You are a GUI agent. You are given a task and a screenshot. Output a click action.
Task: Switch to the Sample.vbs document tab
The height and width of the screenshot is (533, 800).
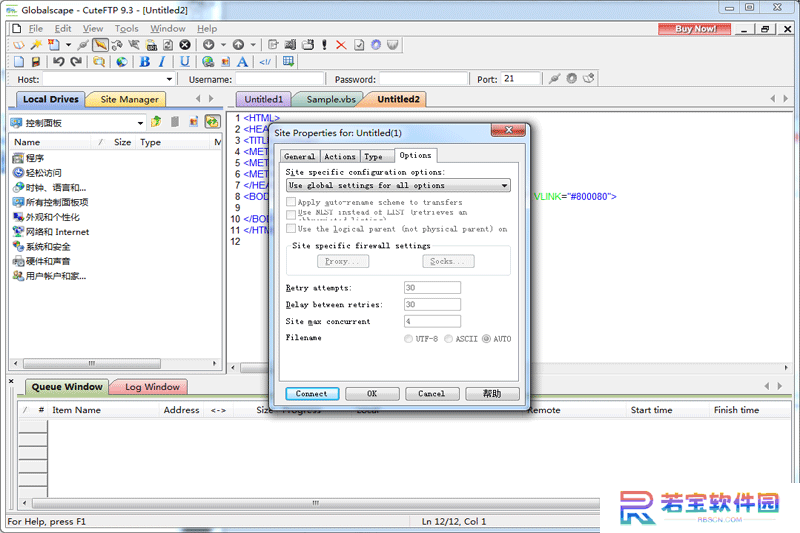331,99
